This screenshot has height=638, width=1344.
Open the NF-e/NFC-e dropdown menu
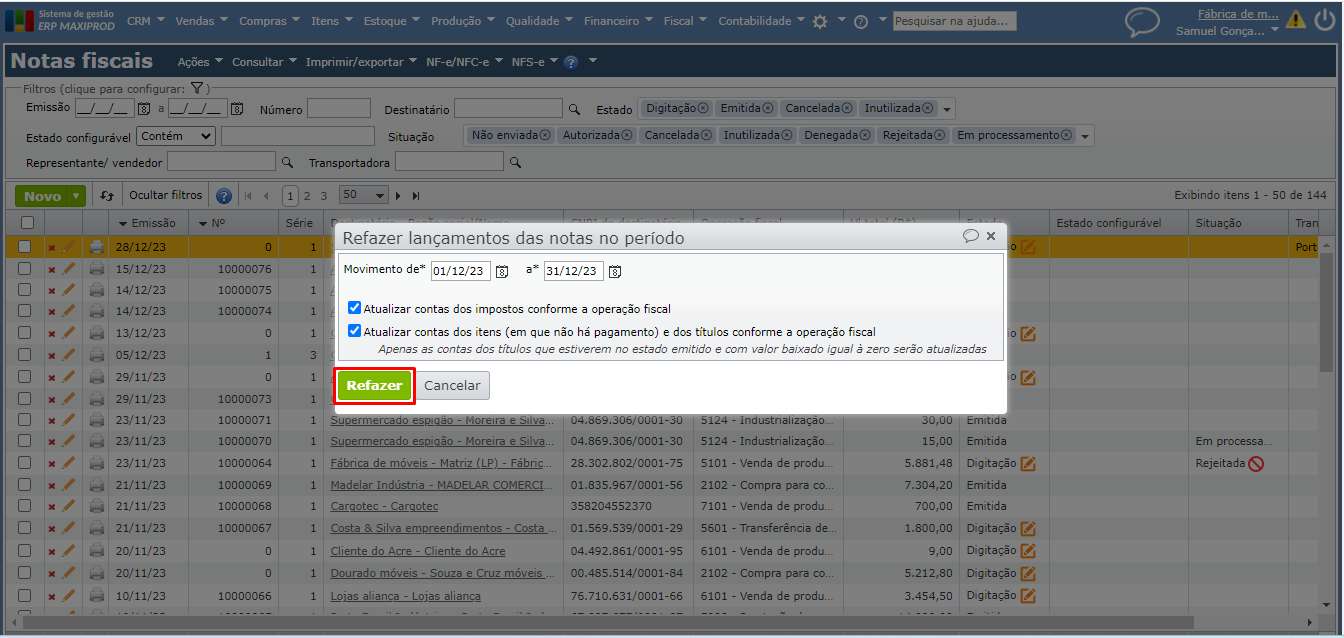click(464, 62)
